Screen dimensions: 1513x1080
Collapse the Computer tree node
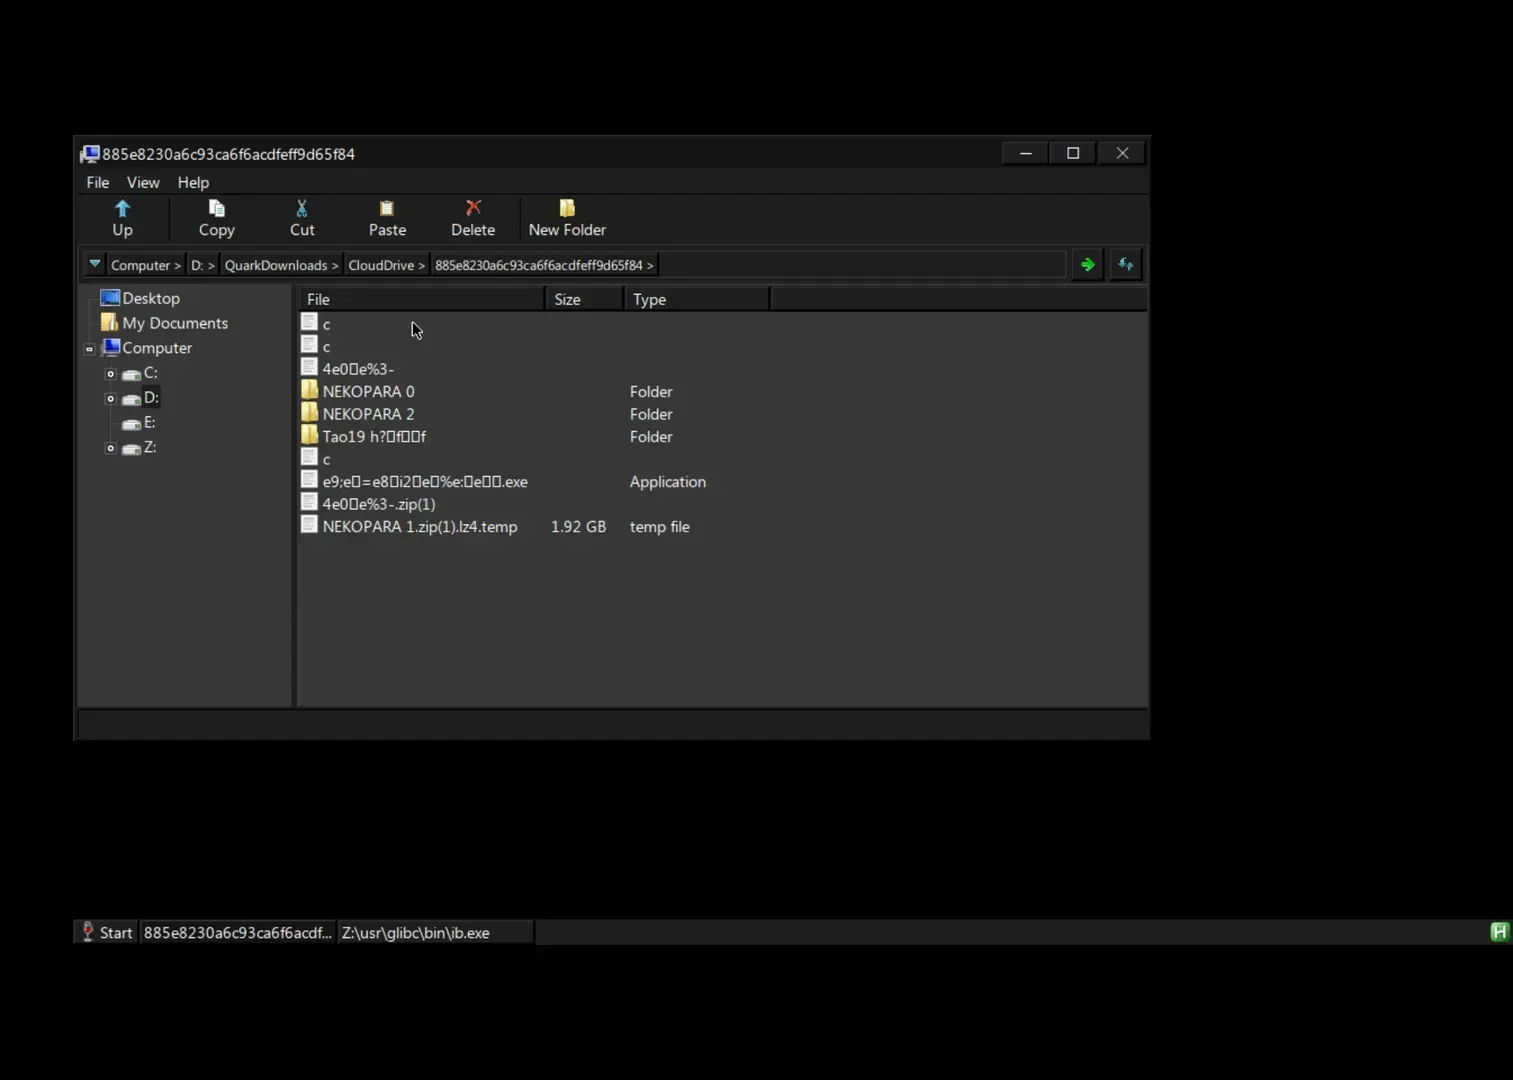coord(89,349)
